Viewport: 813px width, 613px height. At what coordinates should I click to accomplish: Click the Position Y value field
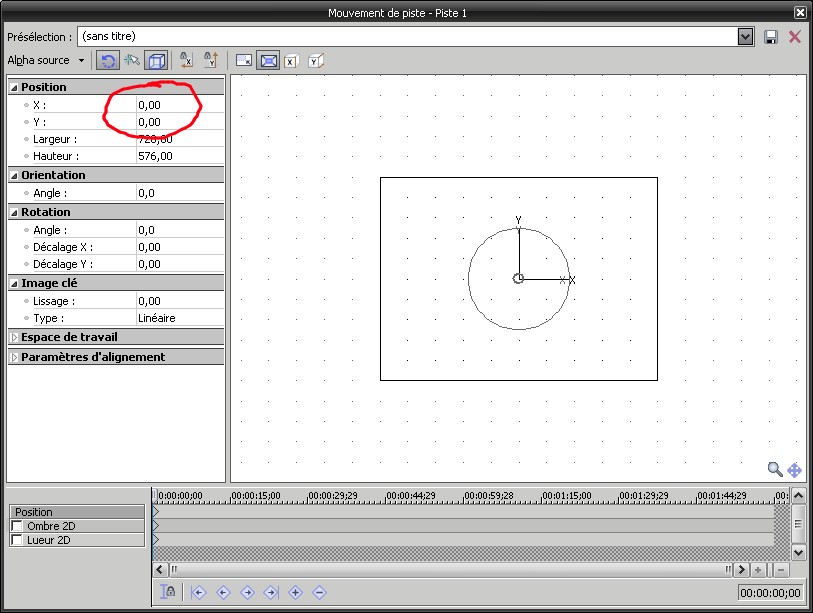pos(180,122)
